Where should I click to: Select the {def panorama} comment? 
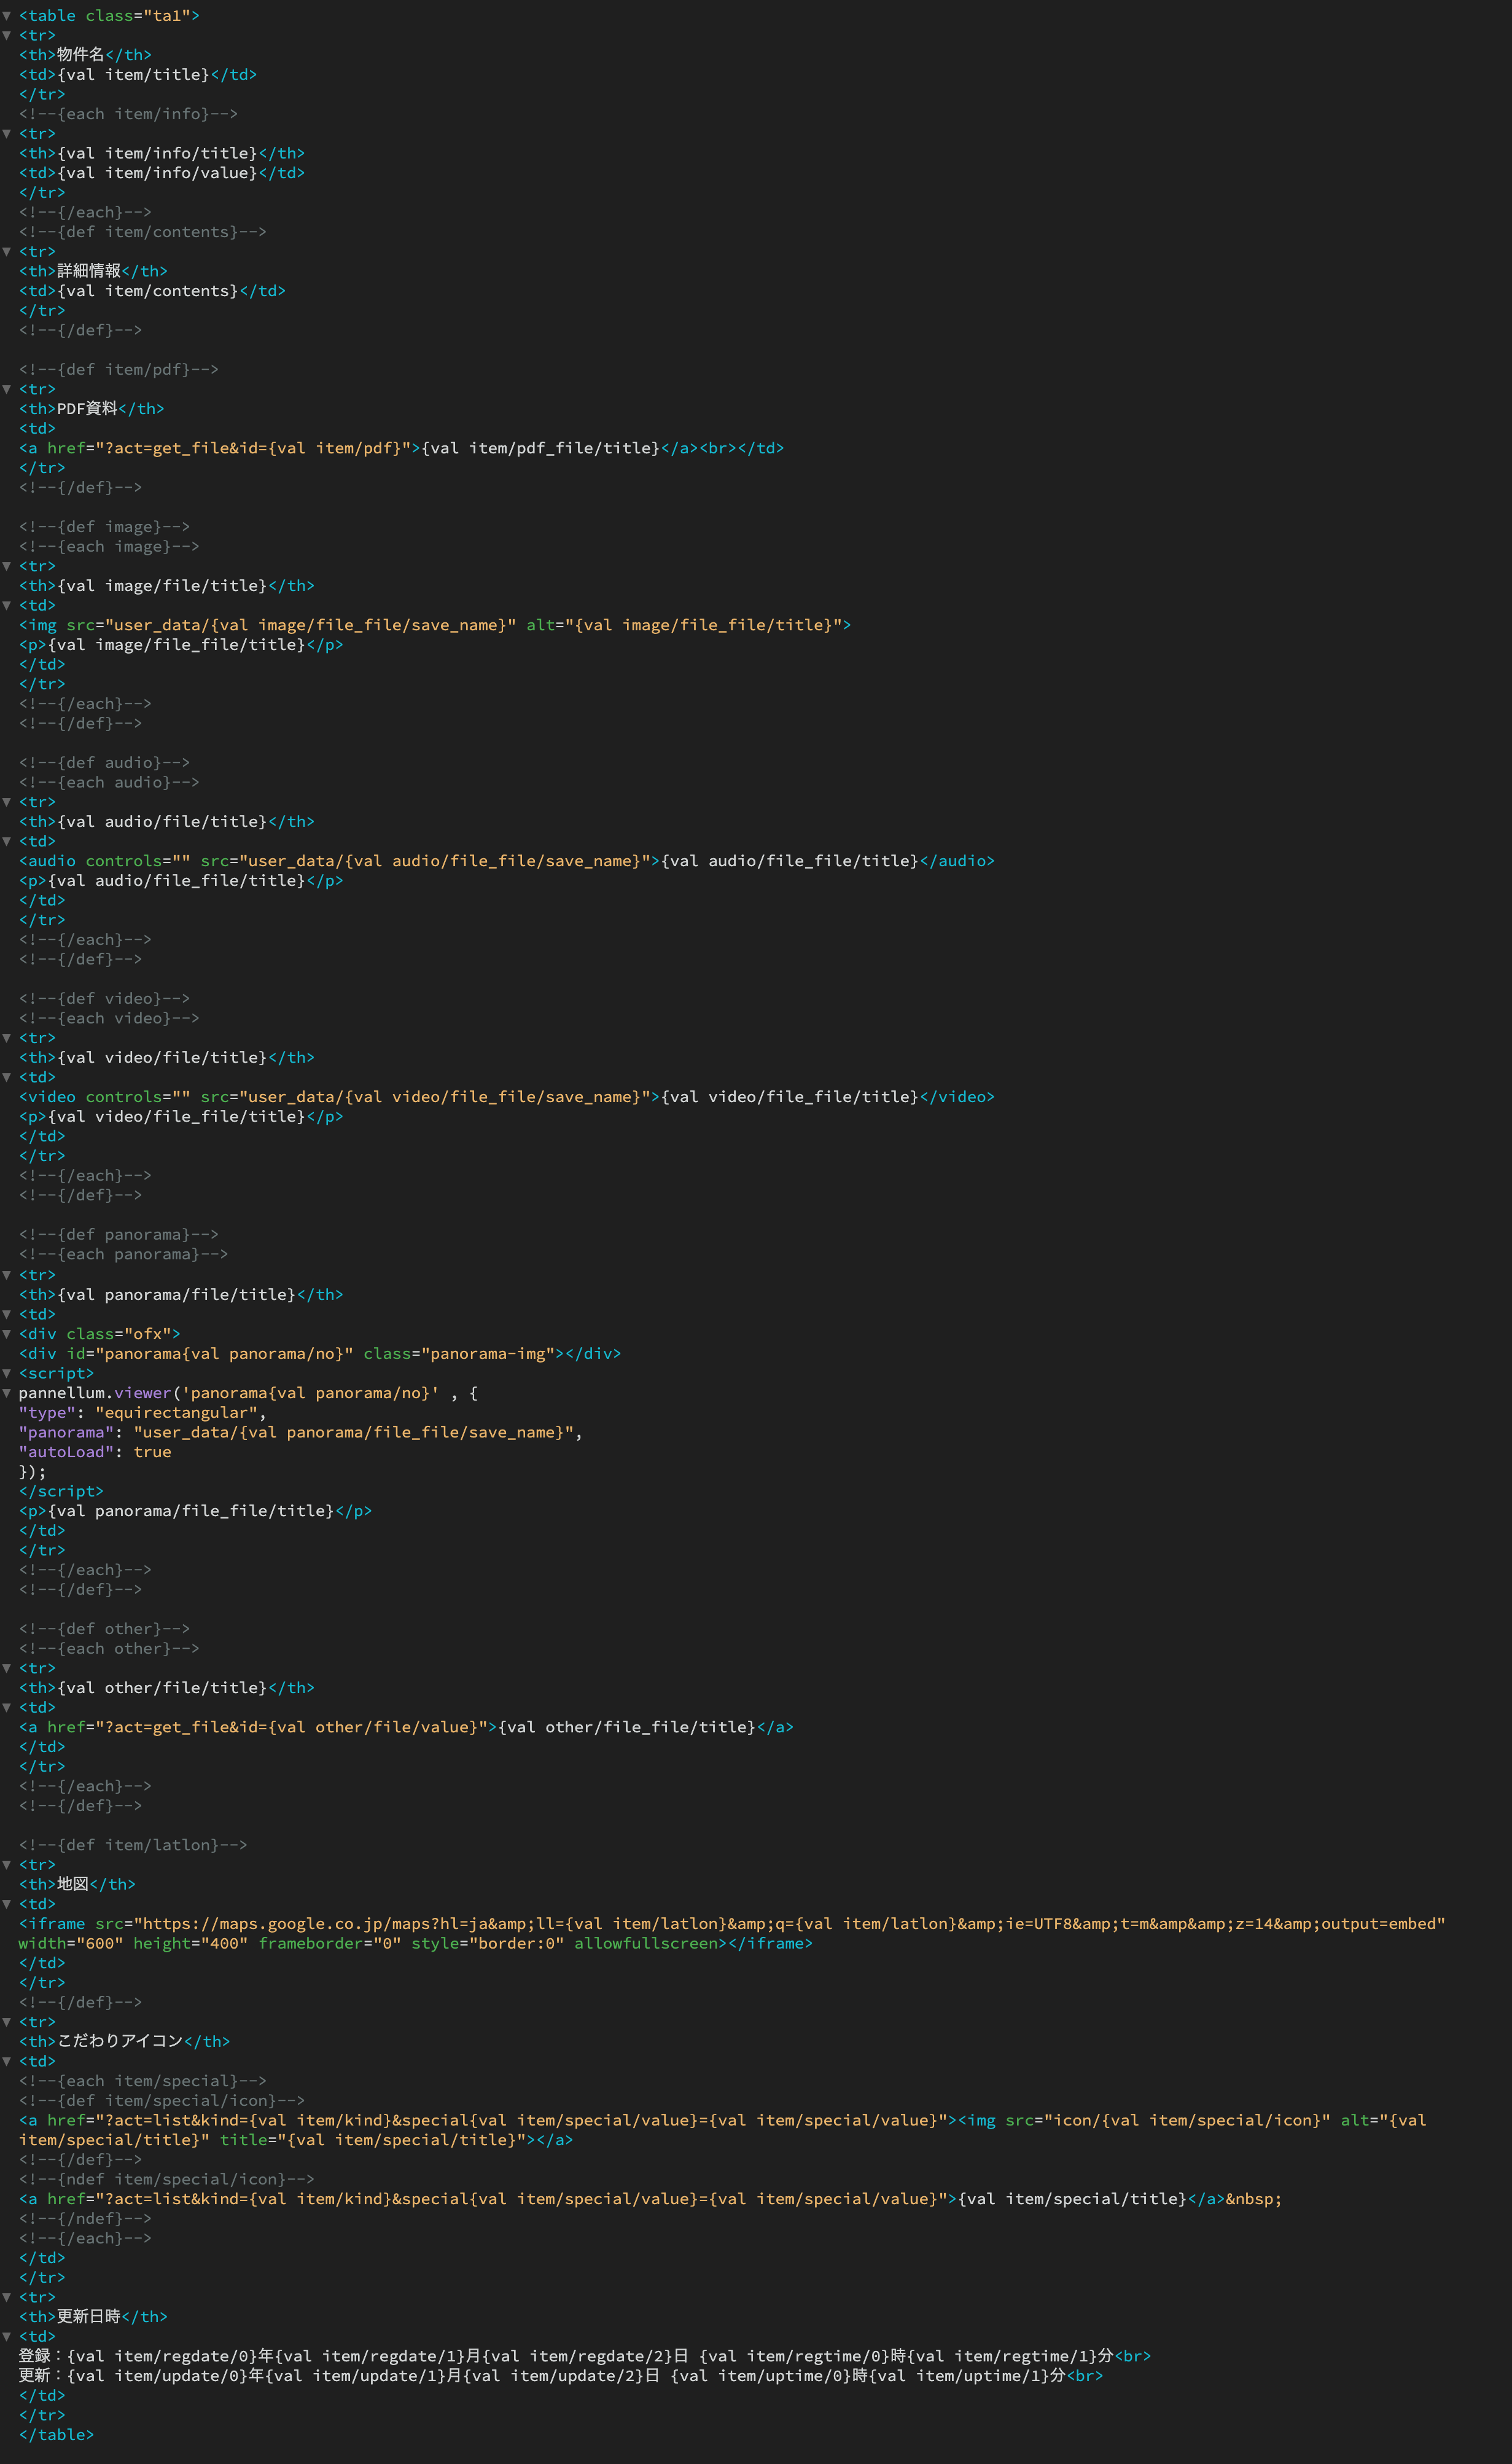pos(119,1235)
